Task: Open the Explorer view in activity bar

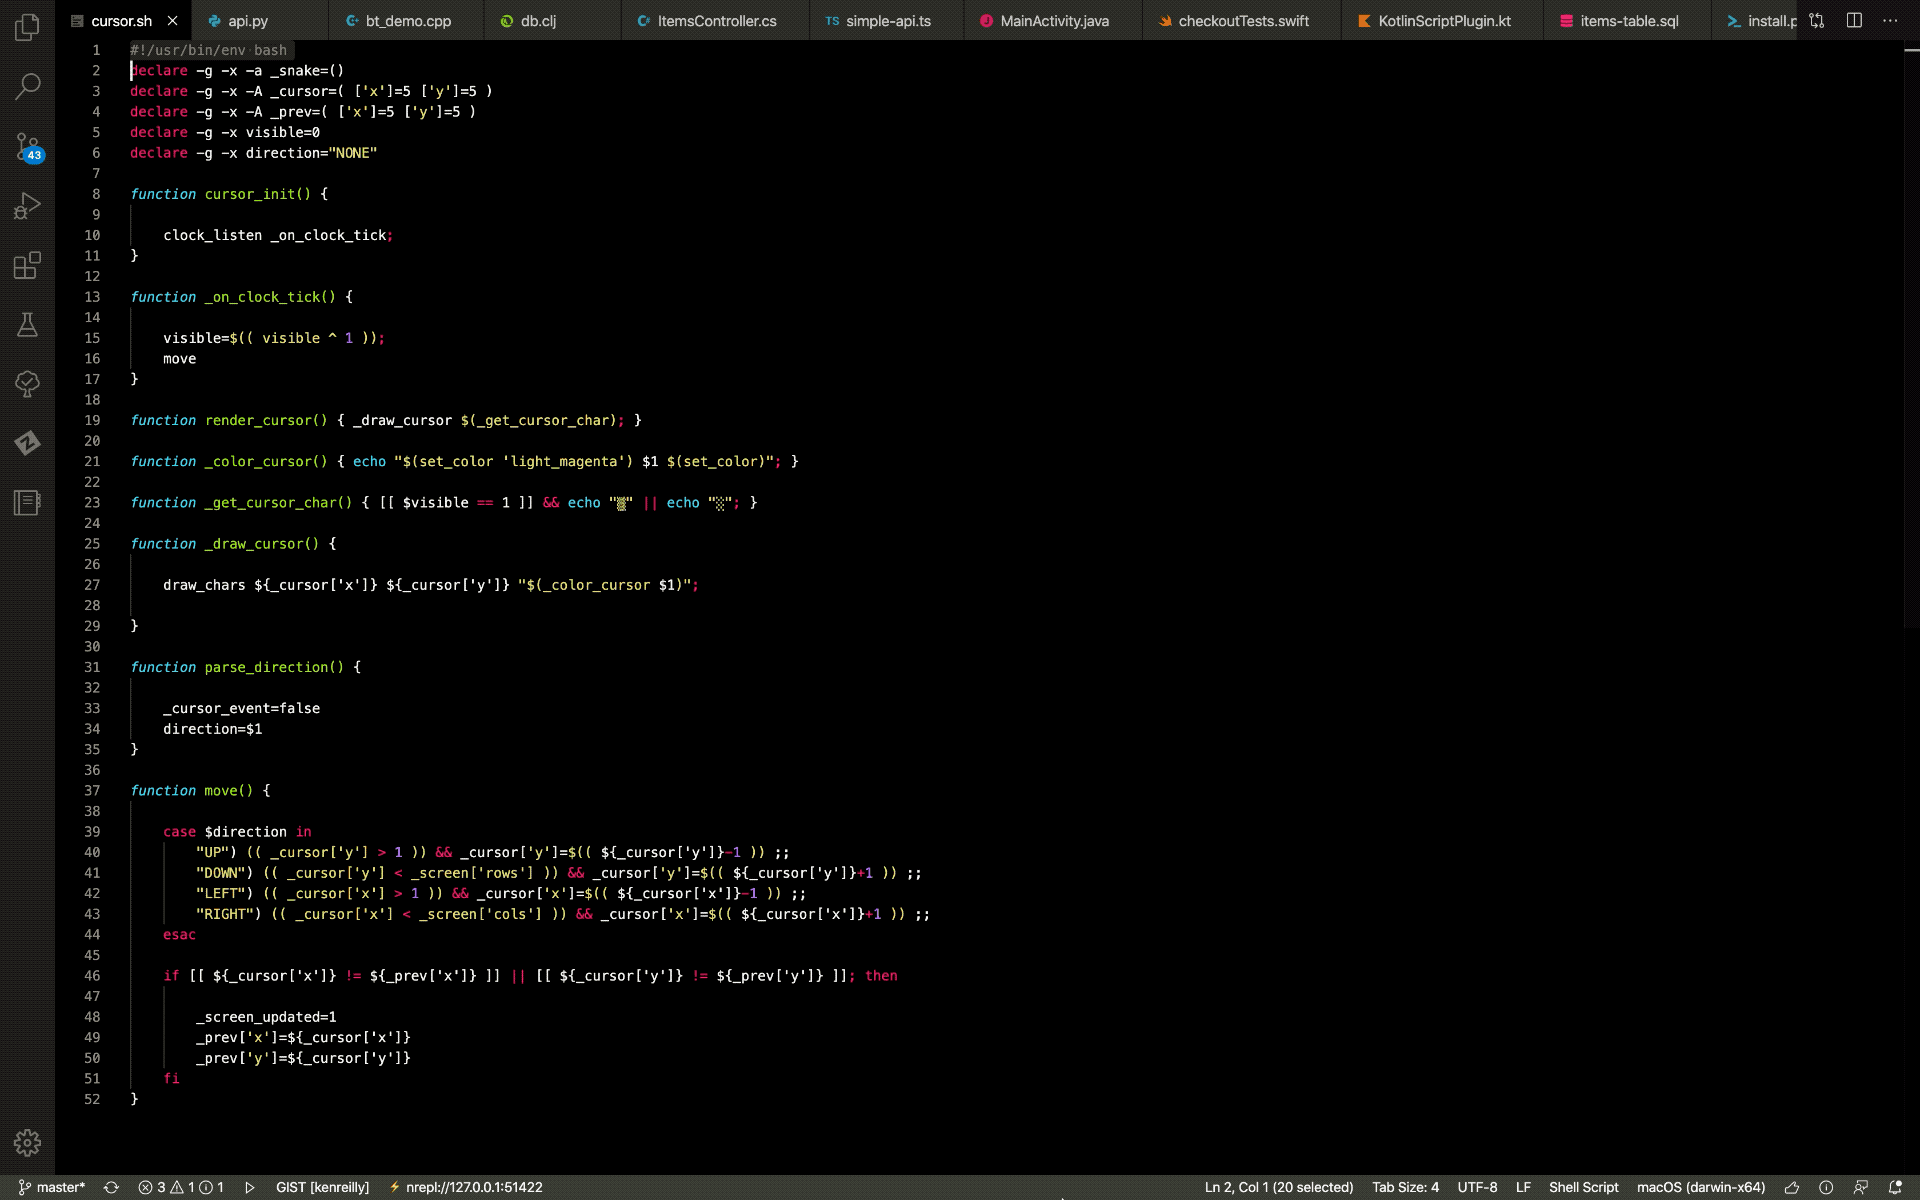Action: (27, 27)
